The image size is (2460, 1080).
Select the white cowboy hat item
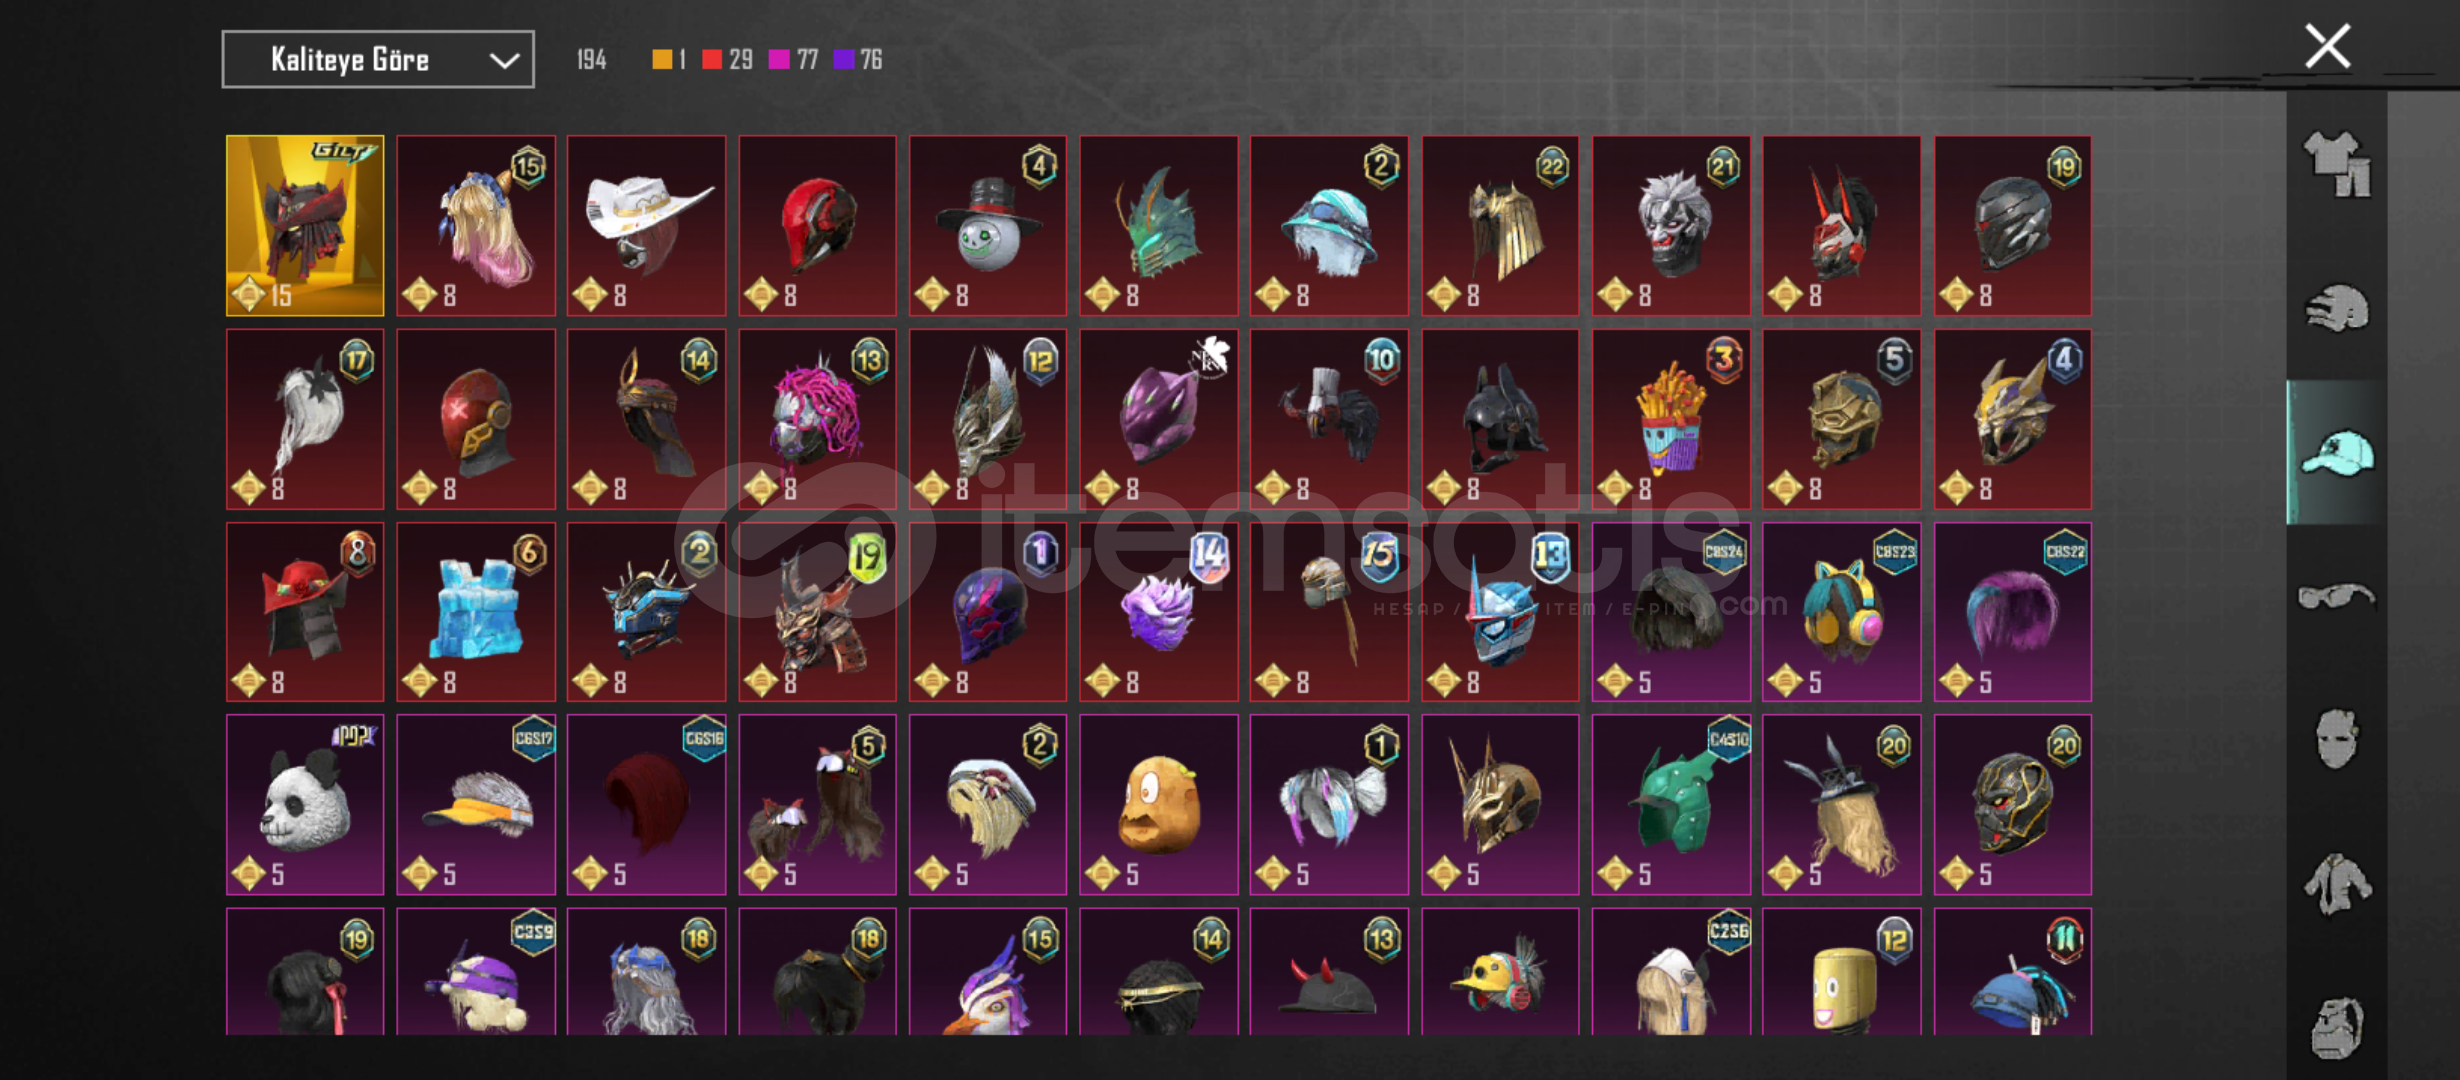click(x=646, y=226)
